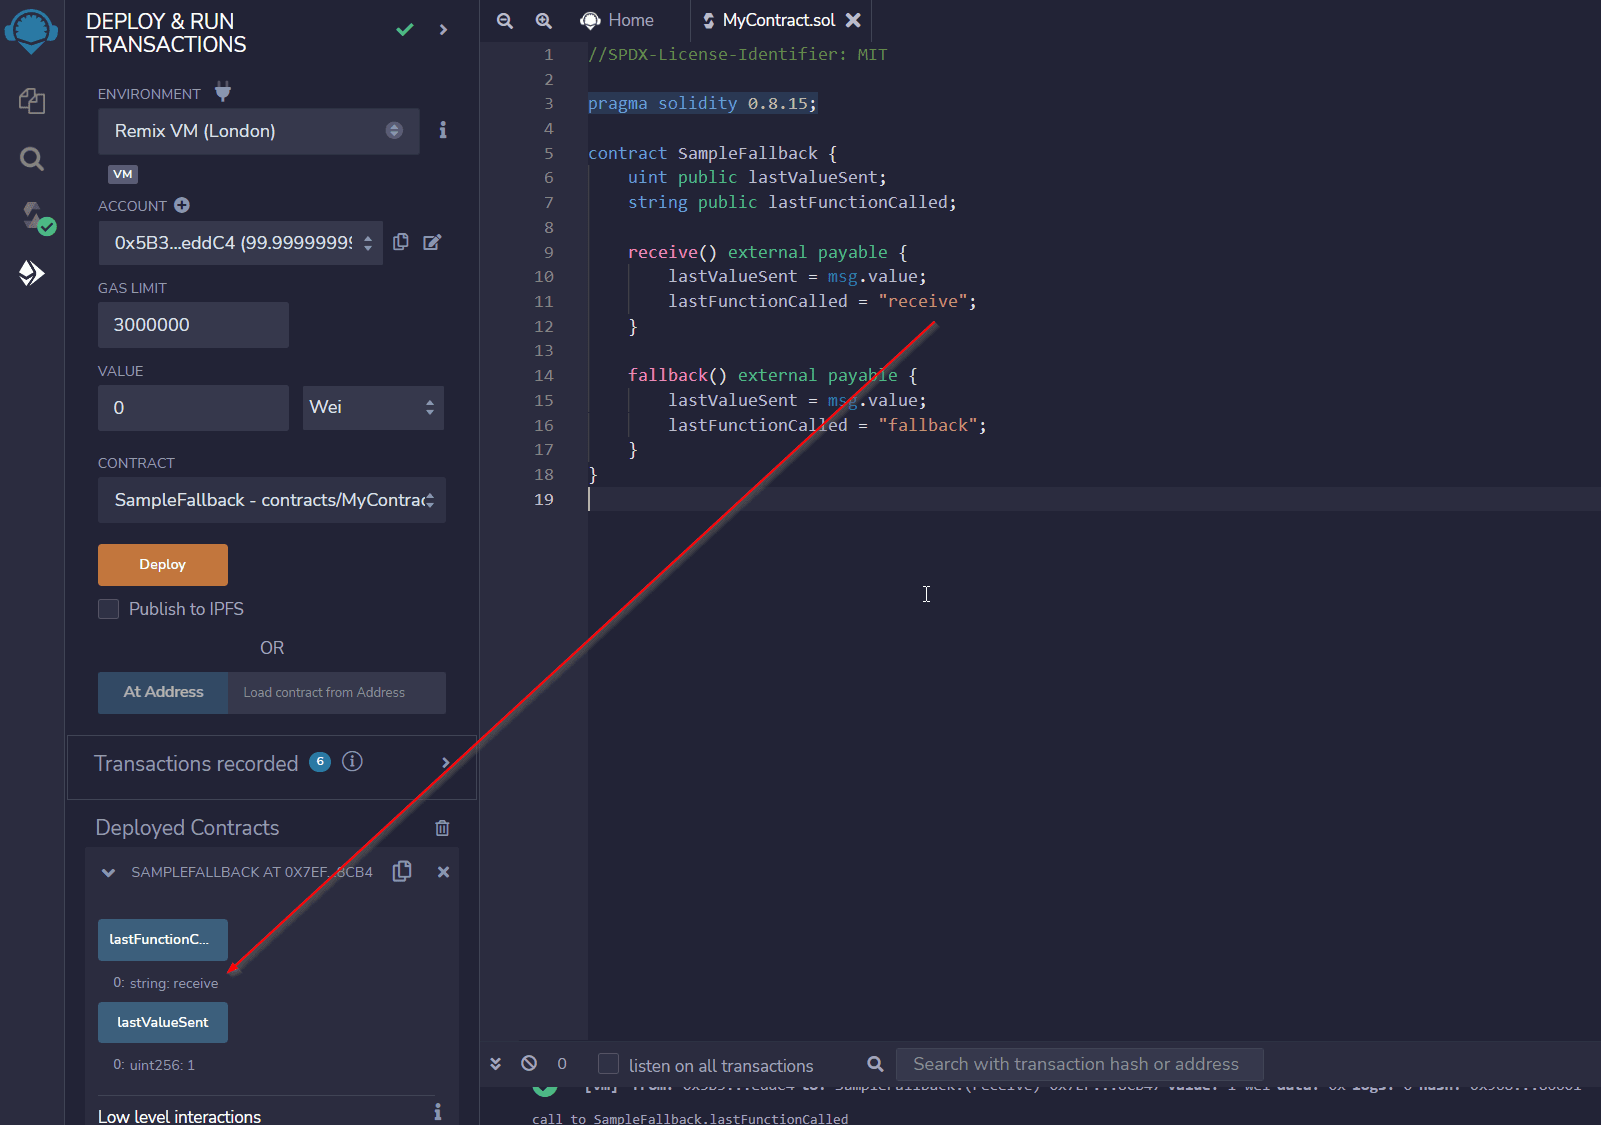1601x1125 pixels.
Task: Click the terminal search magnifier icon
Action: click(875, 1064)
